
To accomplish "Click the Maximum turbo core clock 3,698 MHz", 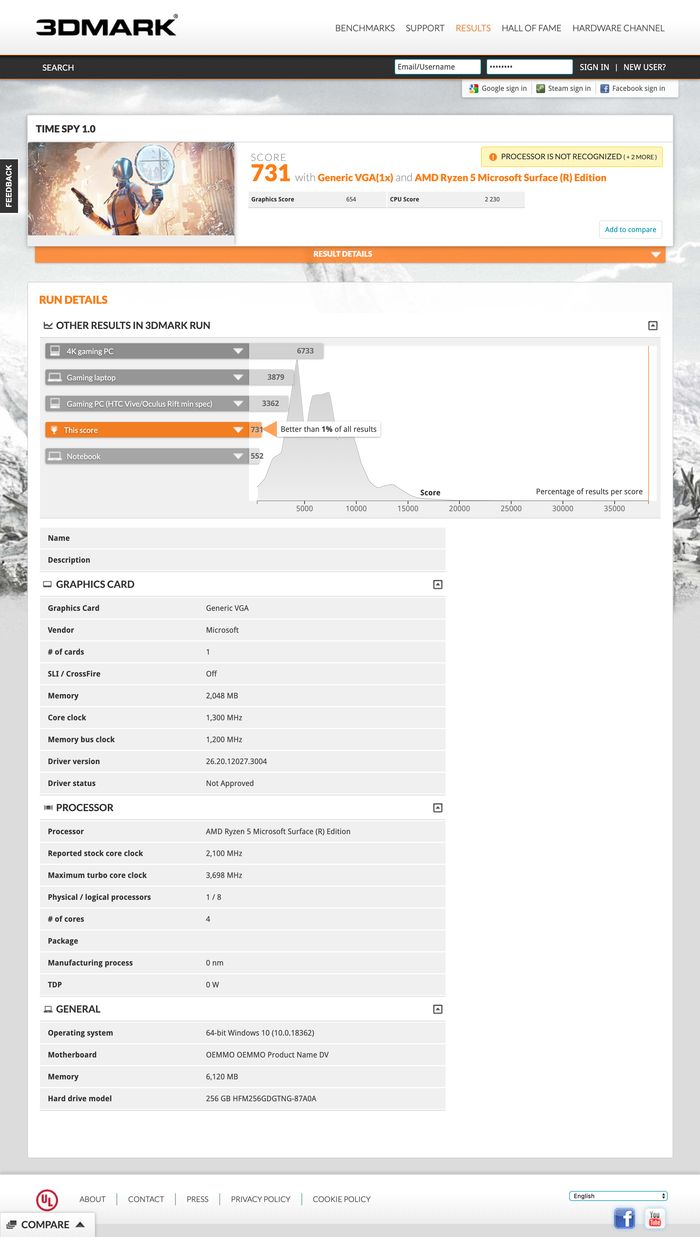I will pos(224,876).
